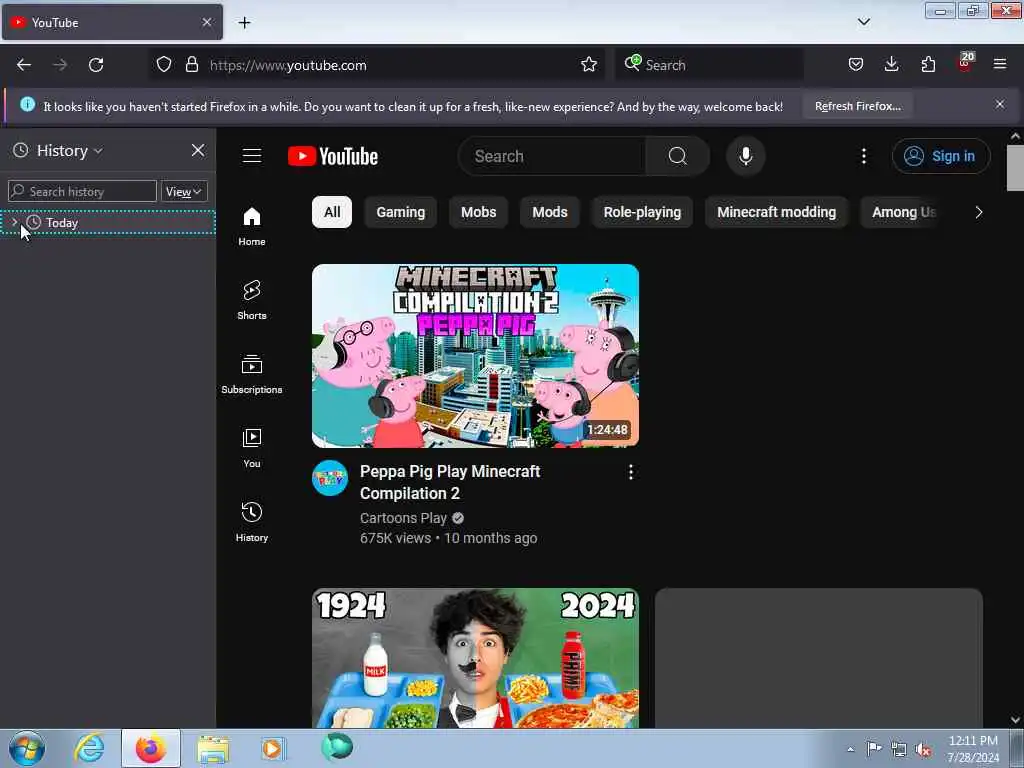The width and height of the screenshot is (1024, 768).
Task: Open YouTube History in mini sidebar
Action: pos(252,522)
